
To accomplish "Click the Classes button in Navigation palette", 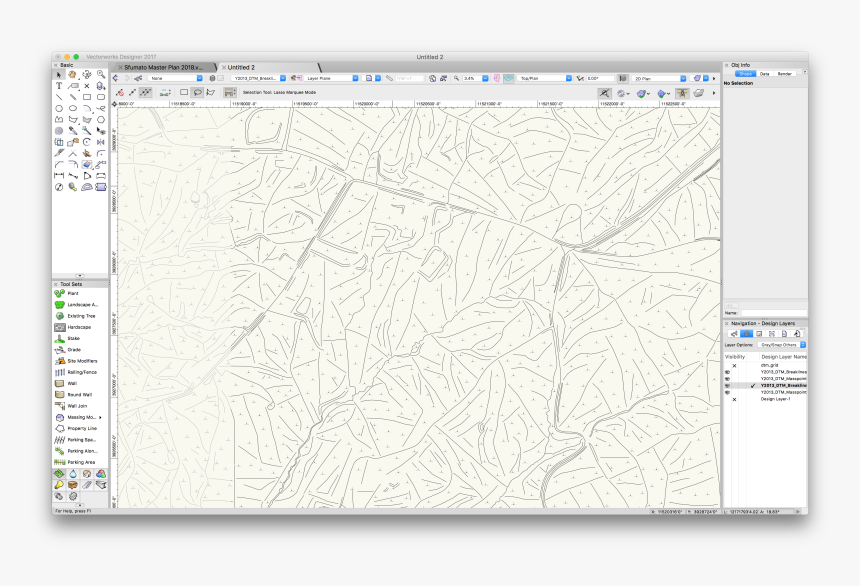I will [x=734, y=333].
